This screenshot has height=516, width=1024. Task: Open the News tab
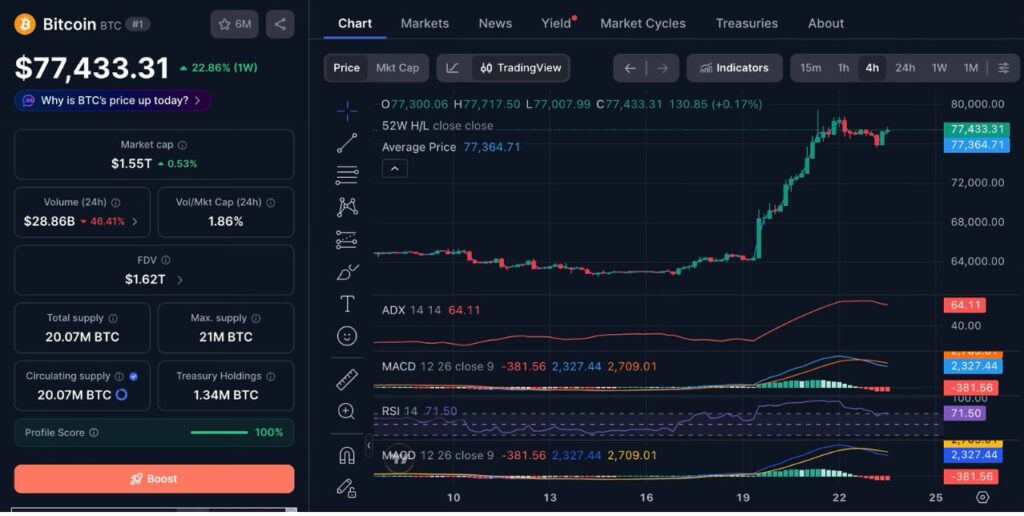tap(495, 24)
